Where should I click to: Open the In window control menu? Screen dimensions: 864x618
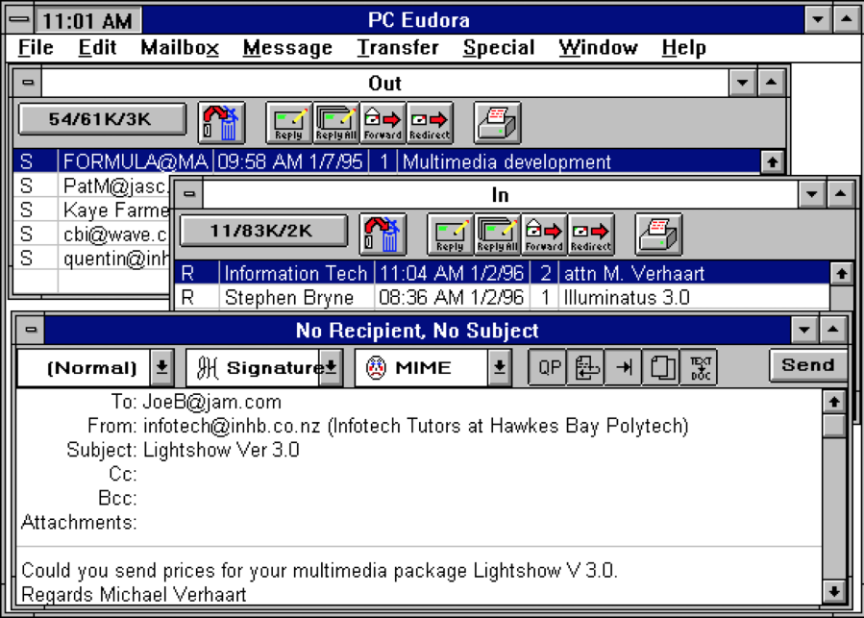[189, 194]
